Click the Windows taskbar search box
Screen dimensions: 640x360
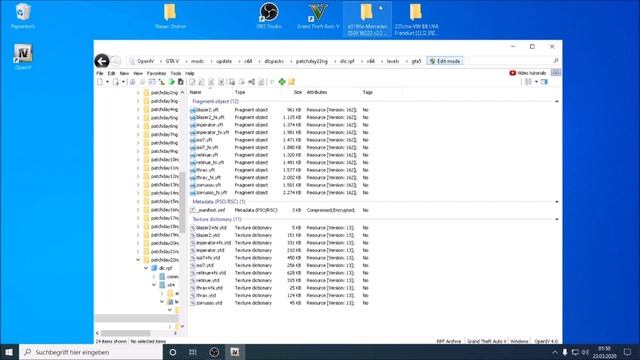tap(91, 352)
